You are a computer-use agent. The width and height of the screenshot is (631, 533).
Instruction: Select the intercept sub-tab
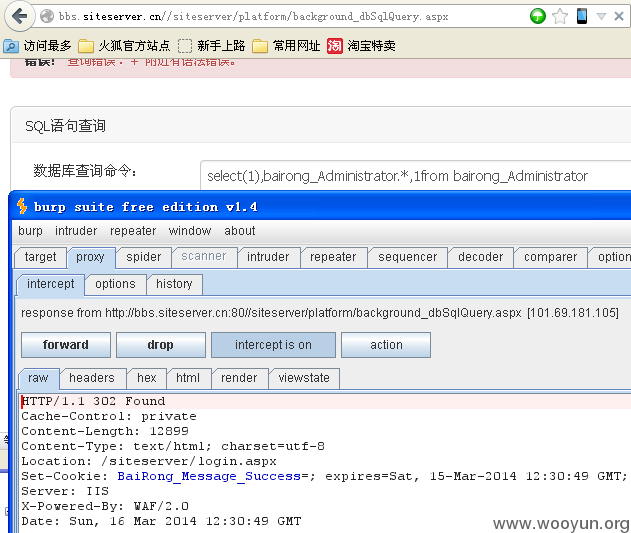51,285
